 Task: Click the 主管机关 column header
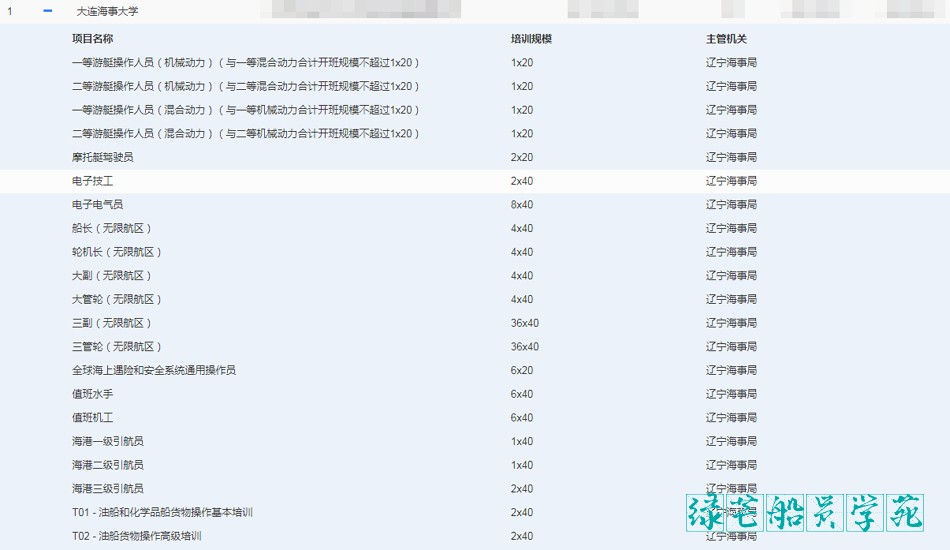pyautogui.click(x=726, y=39)
